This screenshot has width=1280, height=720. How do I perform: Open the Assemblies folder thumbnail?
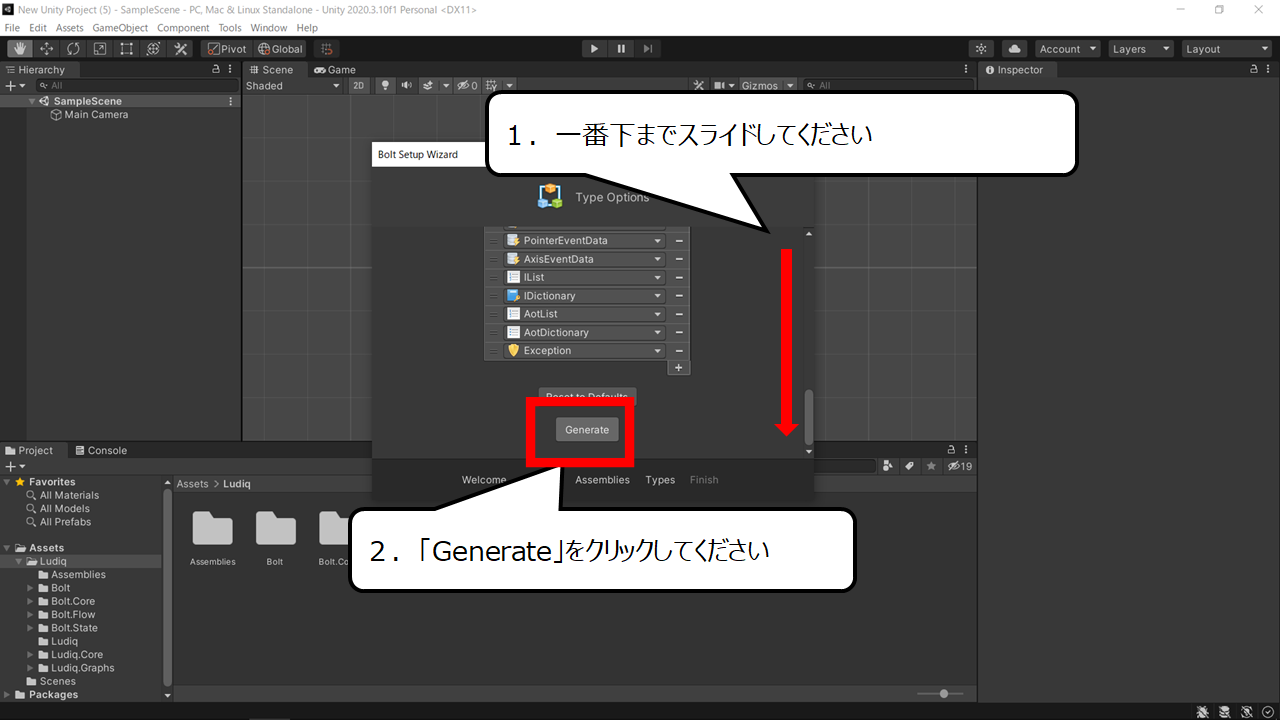tap(212, 528)
